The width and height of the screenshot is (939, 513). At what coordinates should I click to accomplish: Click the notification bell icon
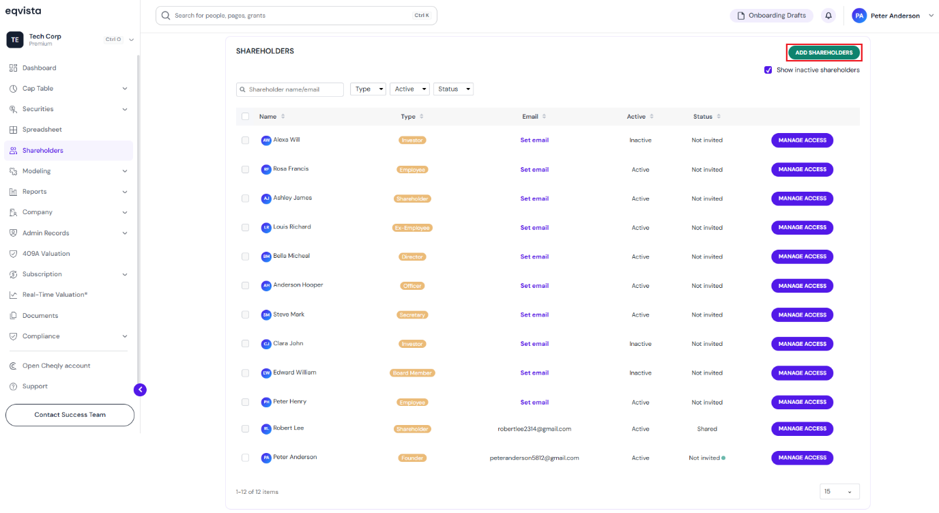828,16
